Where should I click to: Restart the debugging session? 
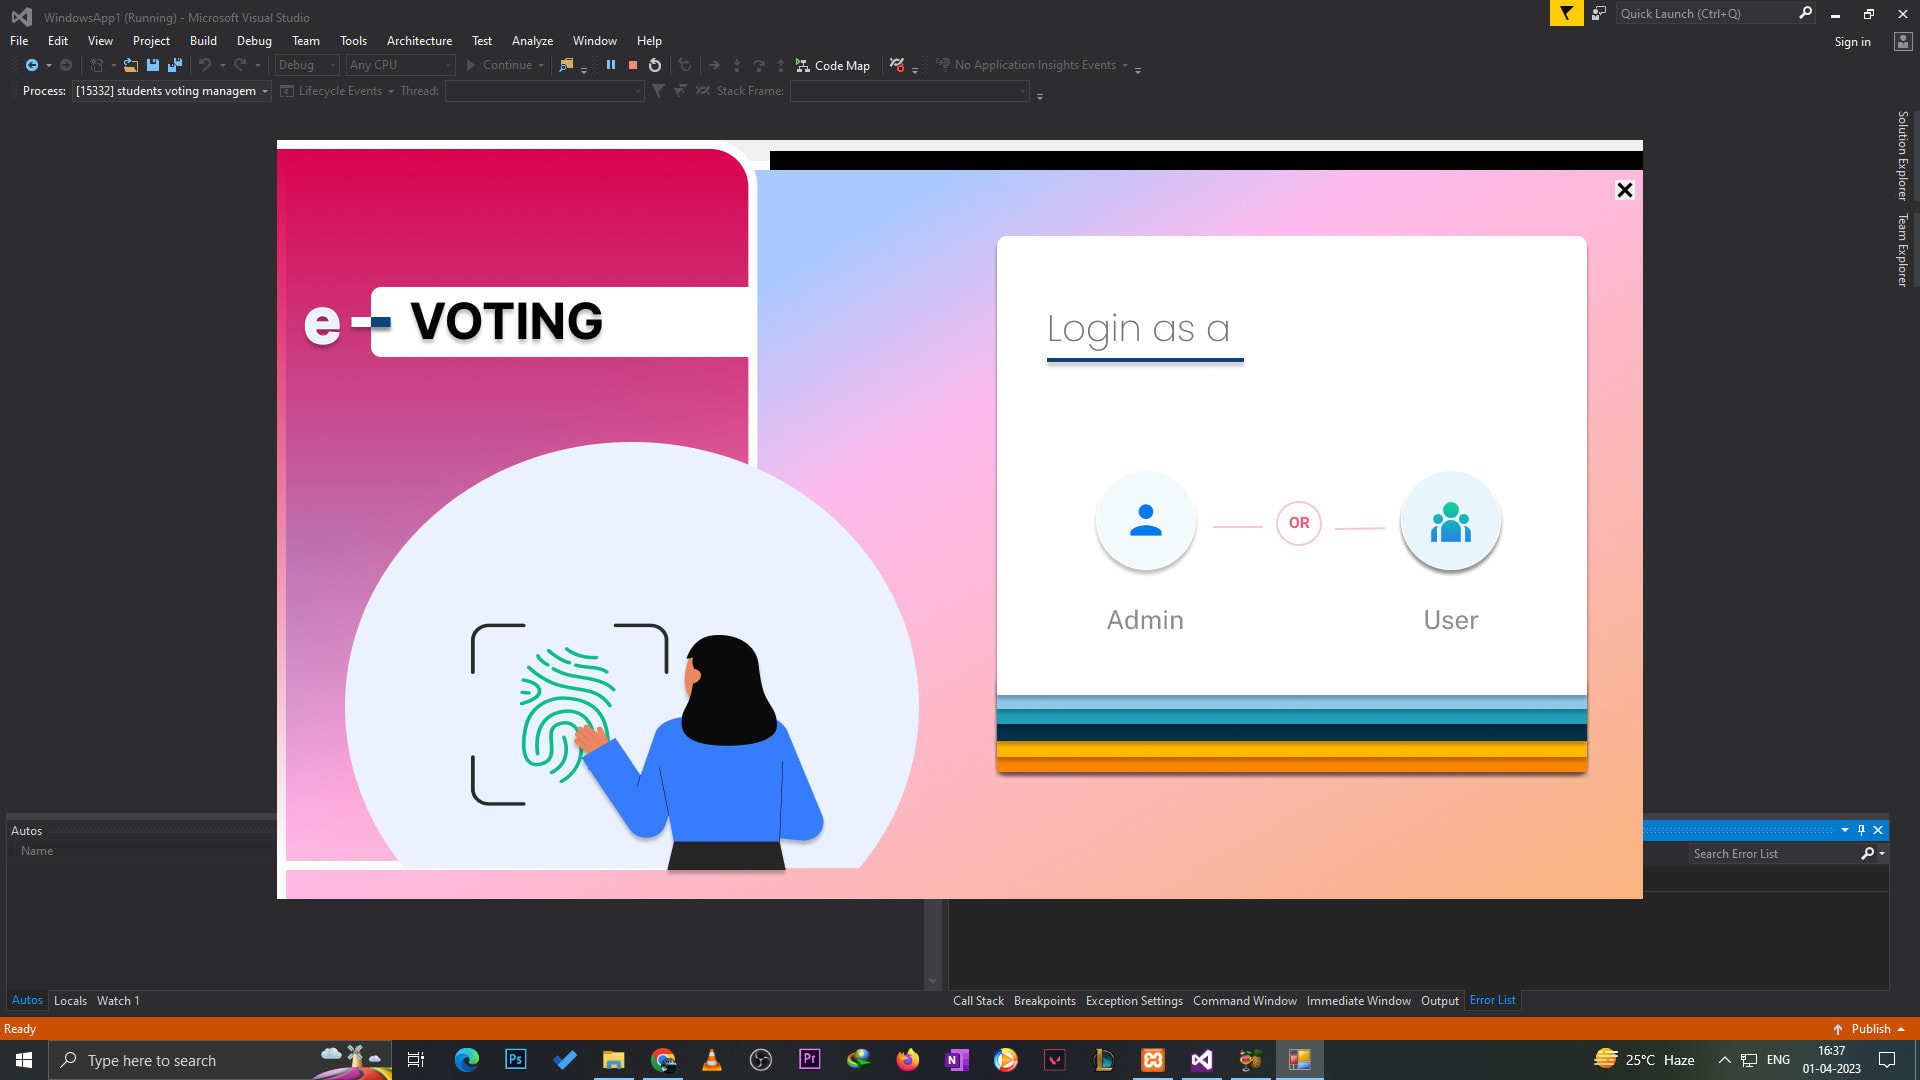(655, 65)
